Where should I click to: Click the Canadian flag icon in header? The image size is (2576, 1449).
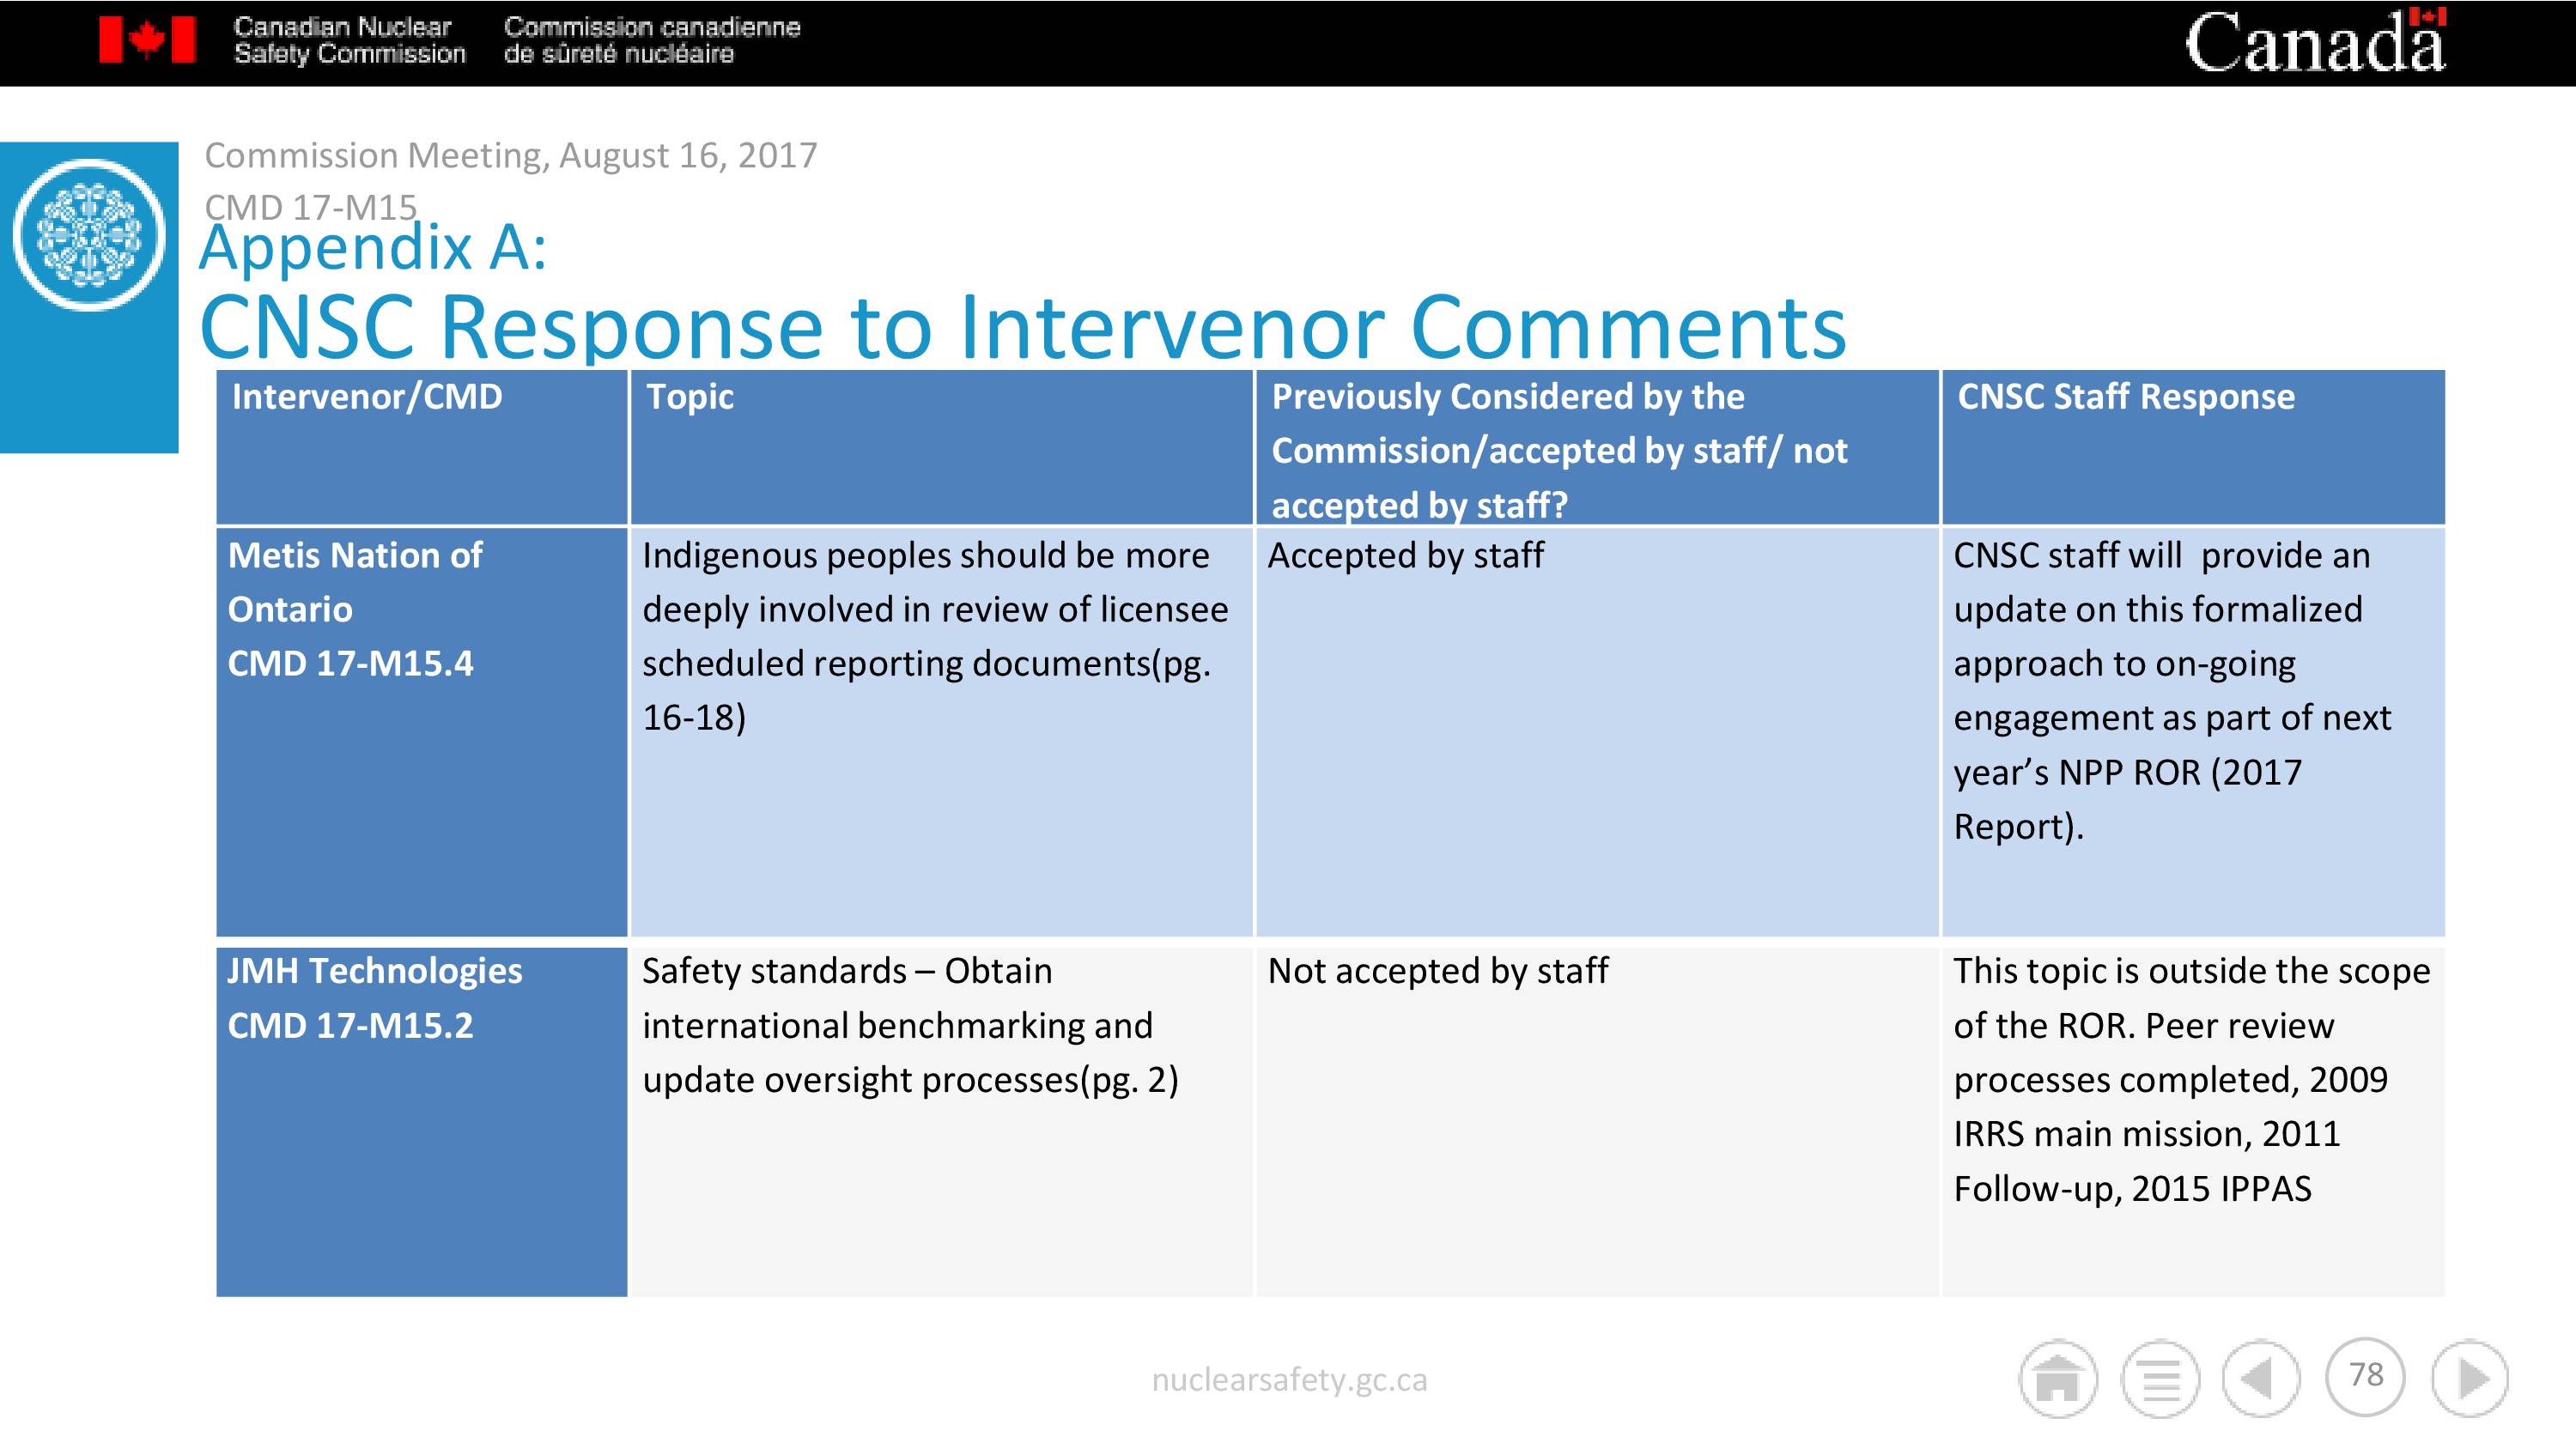[147, 40]
